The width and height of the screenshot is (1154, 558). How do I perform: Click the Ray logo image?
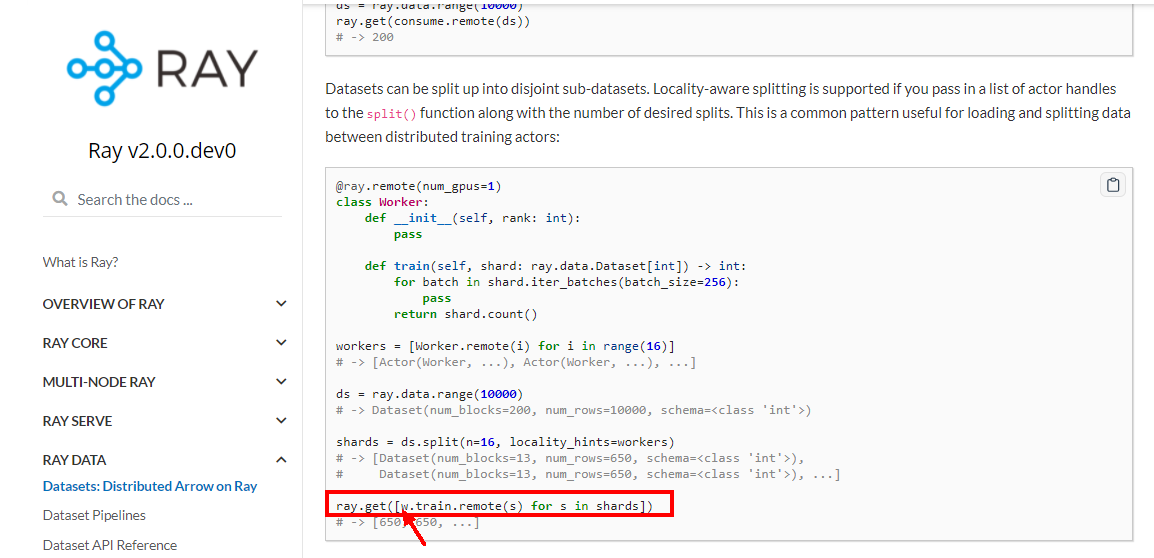(162, 68)
